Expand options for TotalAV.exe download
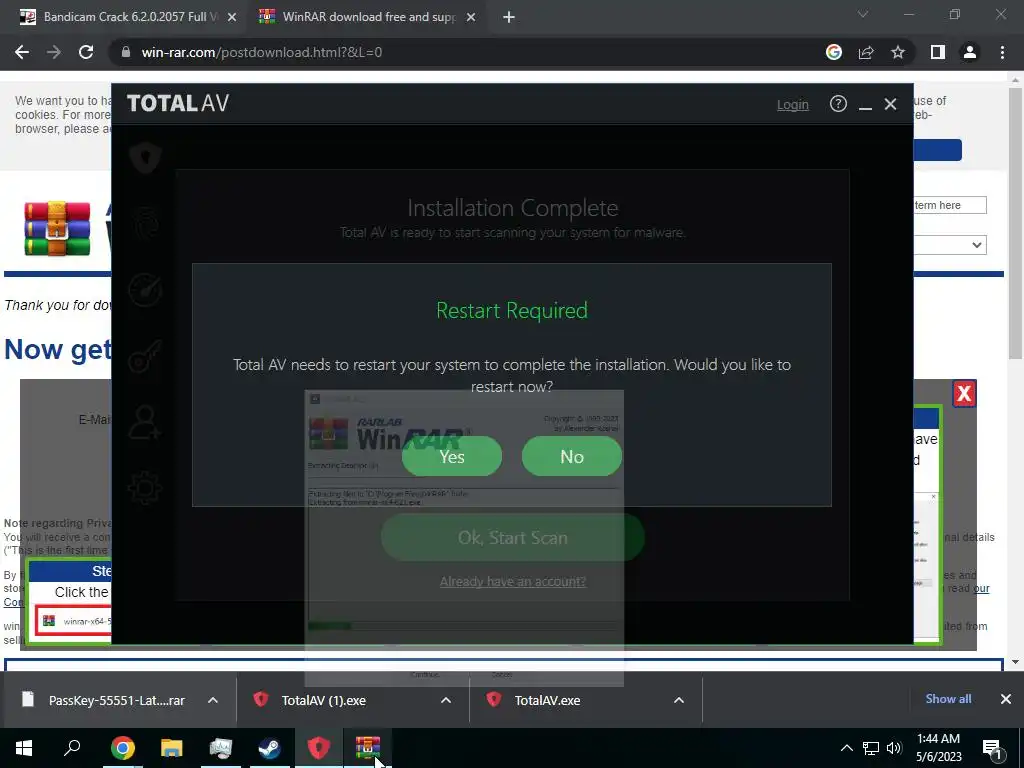Viewport: 1024px width, 768px height. click(x=679, y=700)
